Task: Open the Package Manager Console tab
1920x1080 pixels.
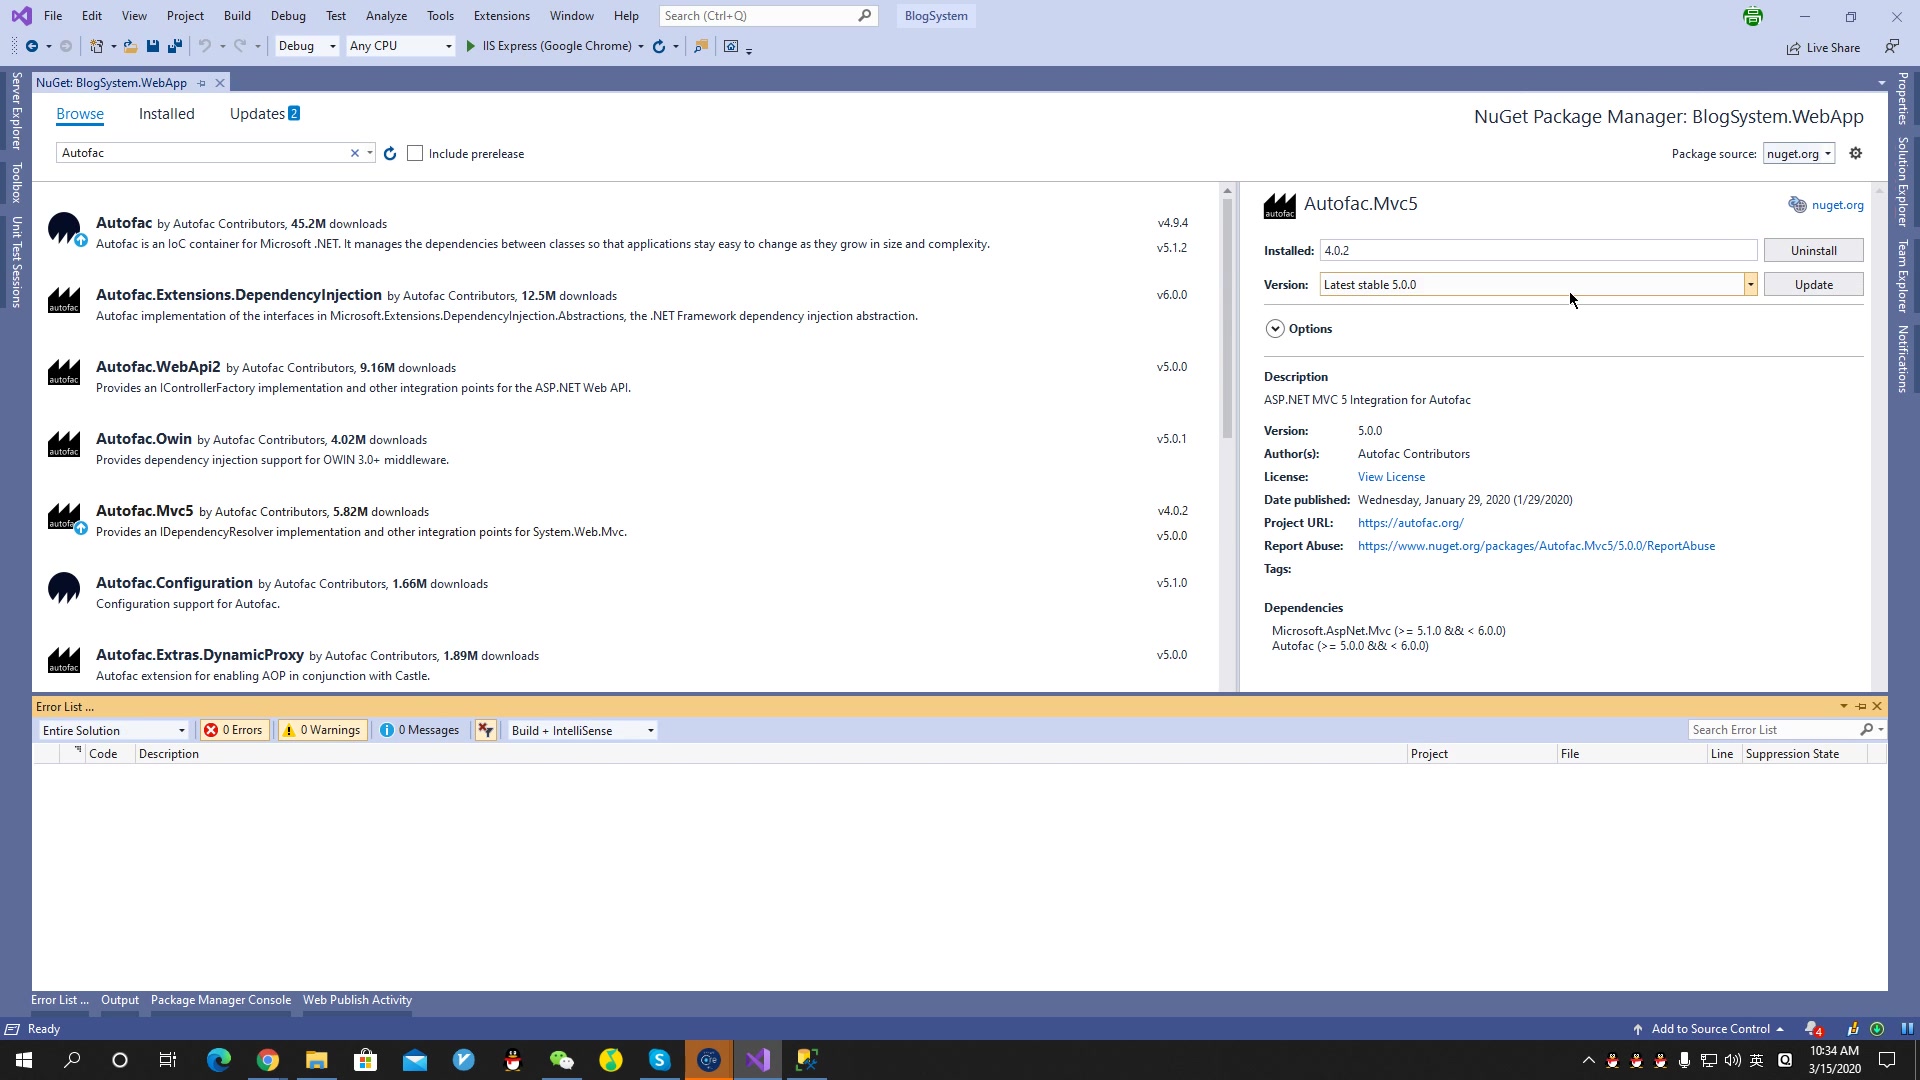Action: click(x=221, y=1000)
